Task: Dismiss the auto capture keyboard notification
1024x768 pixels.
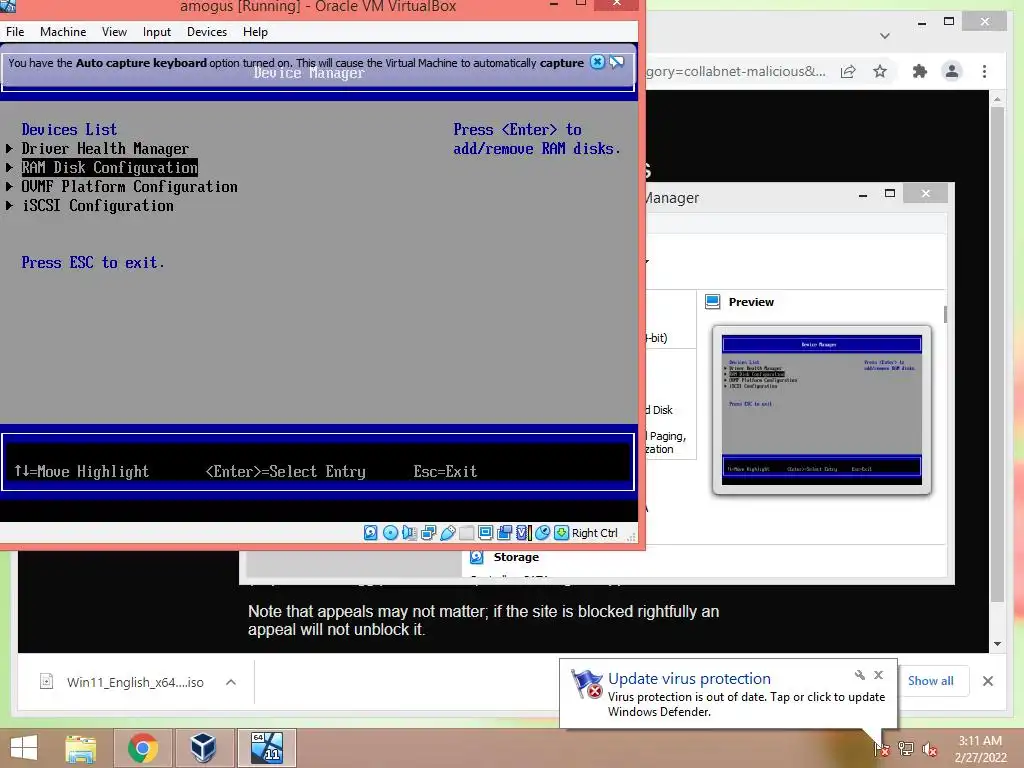Action: point(597,62)
